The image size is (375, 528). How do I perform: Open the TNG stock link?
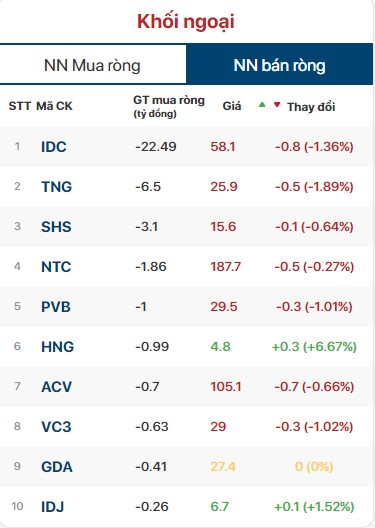pos(57,187)
